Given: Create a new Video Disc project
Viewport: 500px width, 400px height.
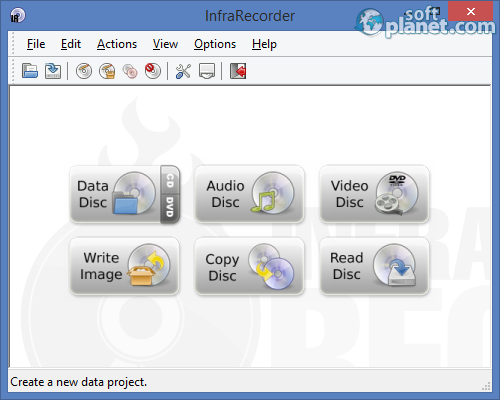Looking at the screenshot, I should click(x=374, y=194).
